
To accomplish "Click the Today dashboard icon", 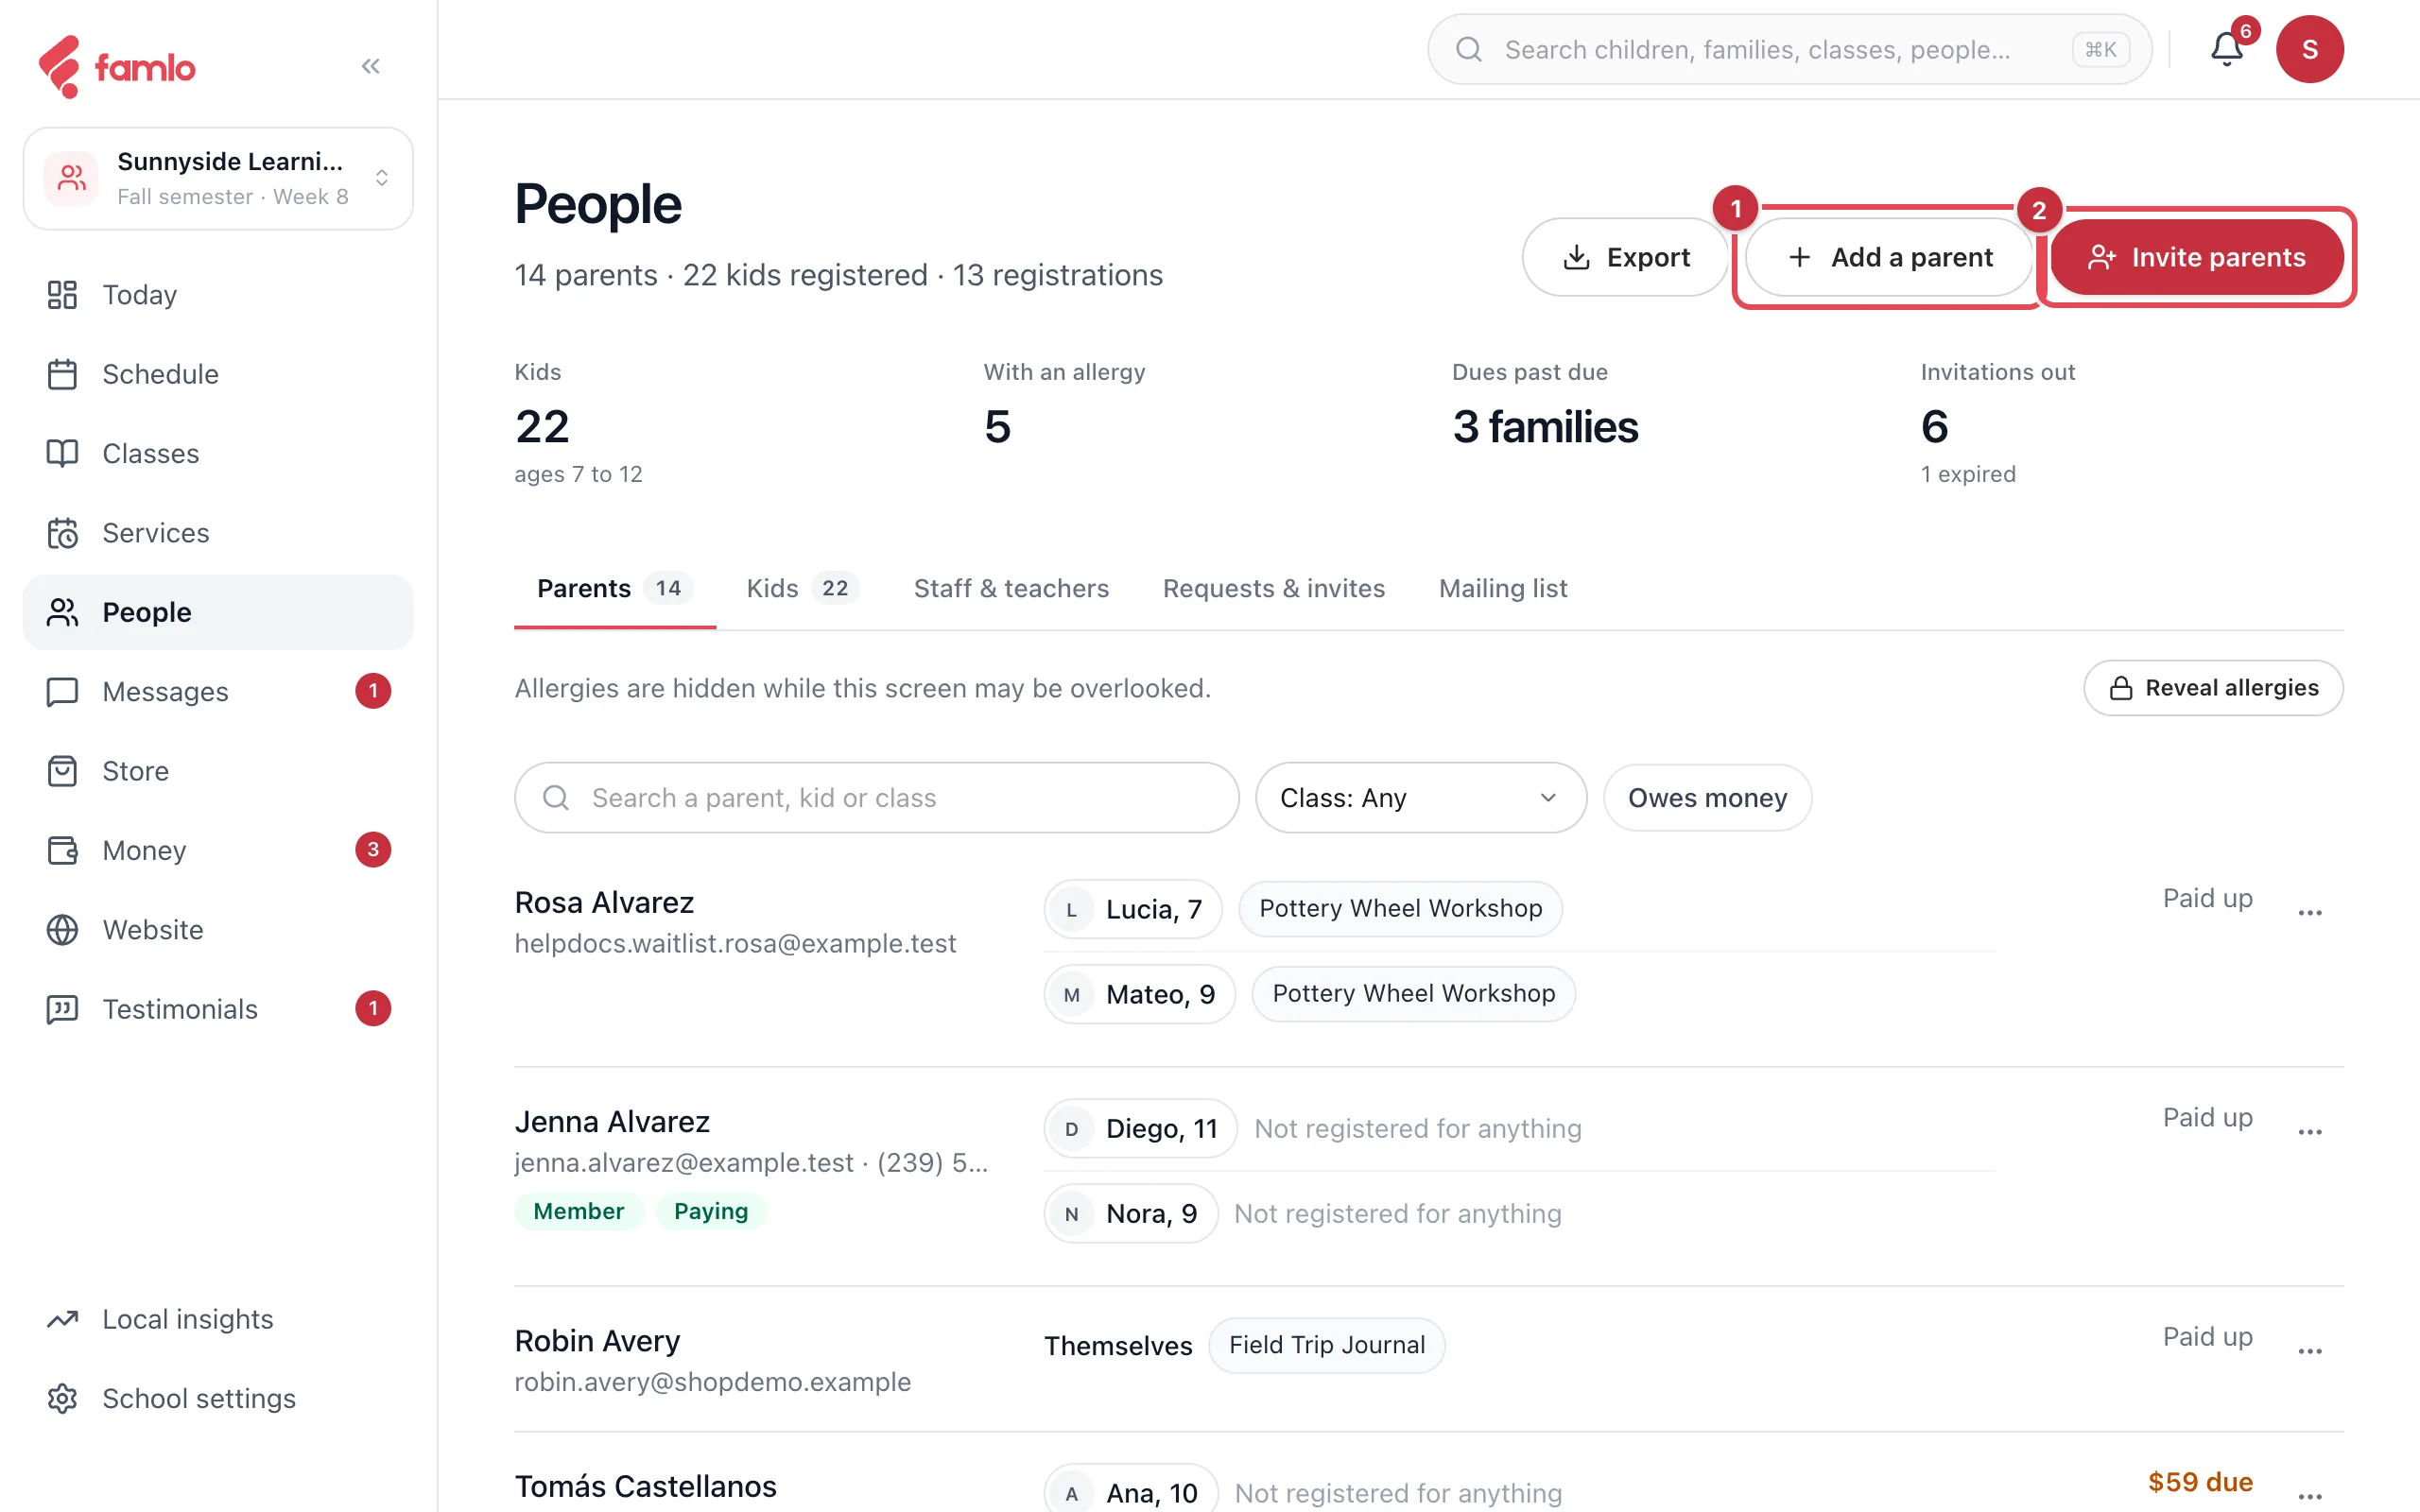I will 62,295.
